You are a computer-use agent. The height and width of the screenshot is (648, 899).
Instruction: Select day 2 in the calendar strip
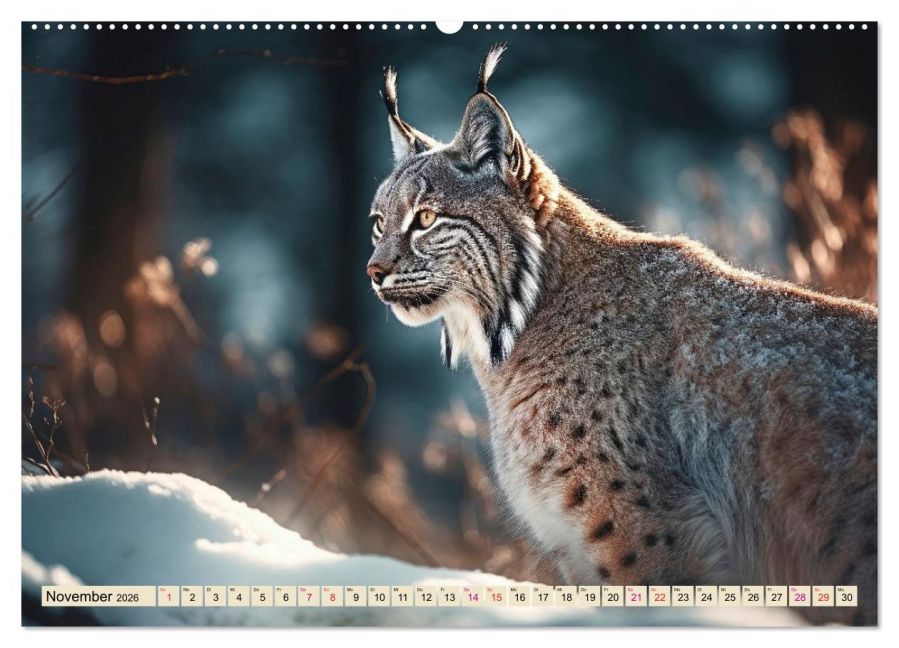click(x=192, y=596)
